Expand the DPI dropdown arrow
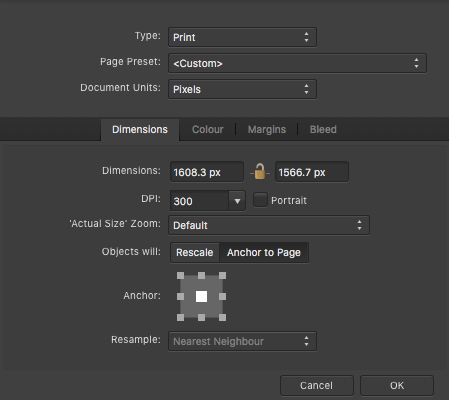 [x=237, y=201]
